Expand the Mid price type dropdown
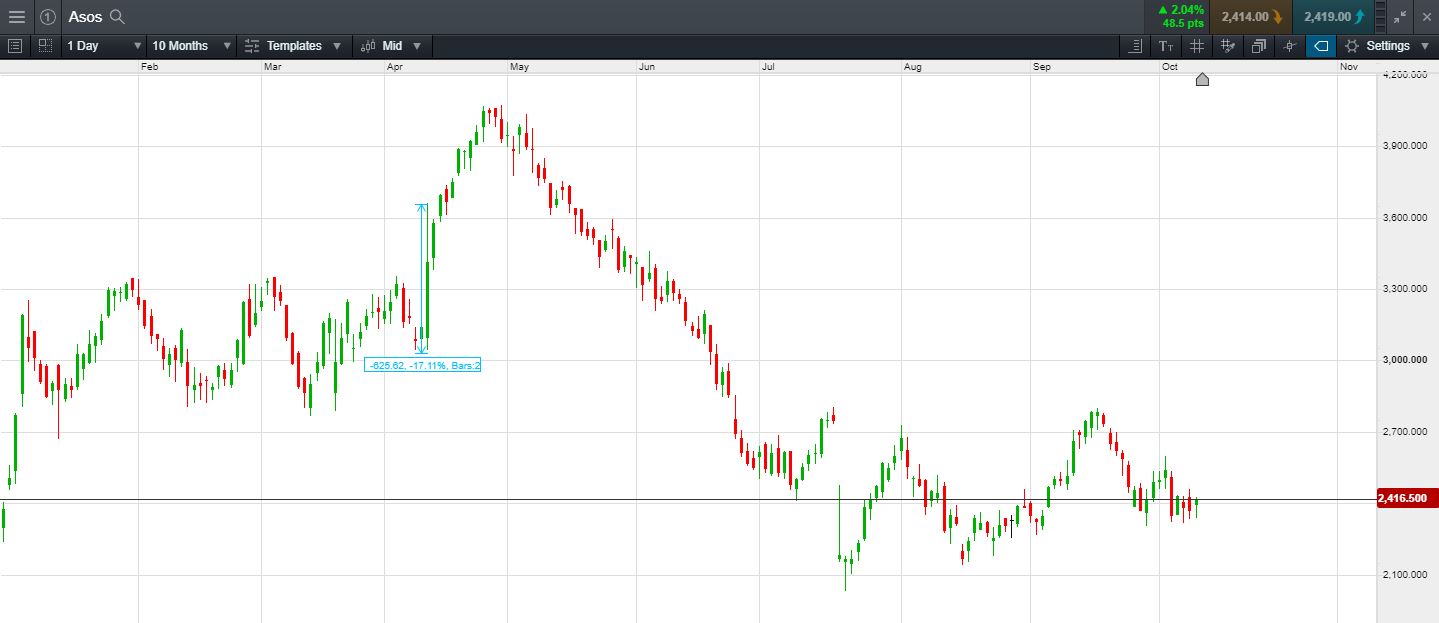 point(391,46)
